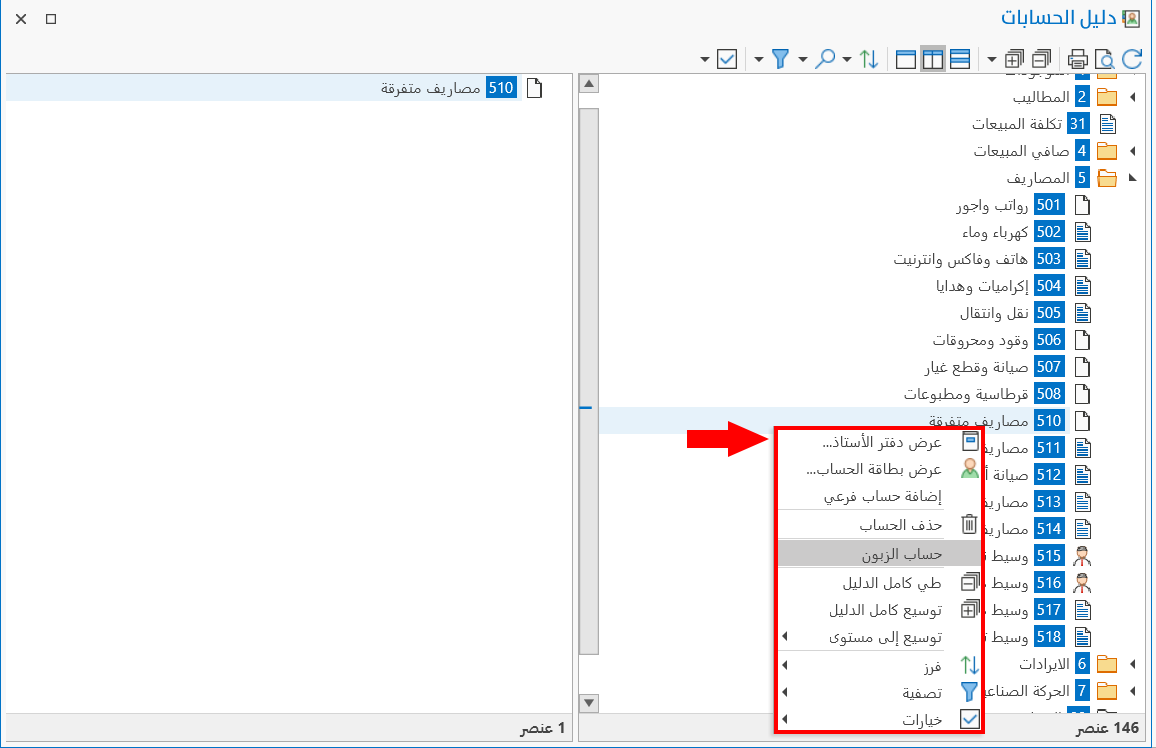Expand the المصاريف folder in the tree

click(1130, 177)
